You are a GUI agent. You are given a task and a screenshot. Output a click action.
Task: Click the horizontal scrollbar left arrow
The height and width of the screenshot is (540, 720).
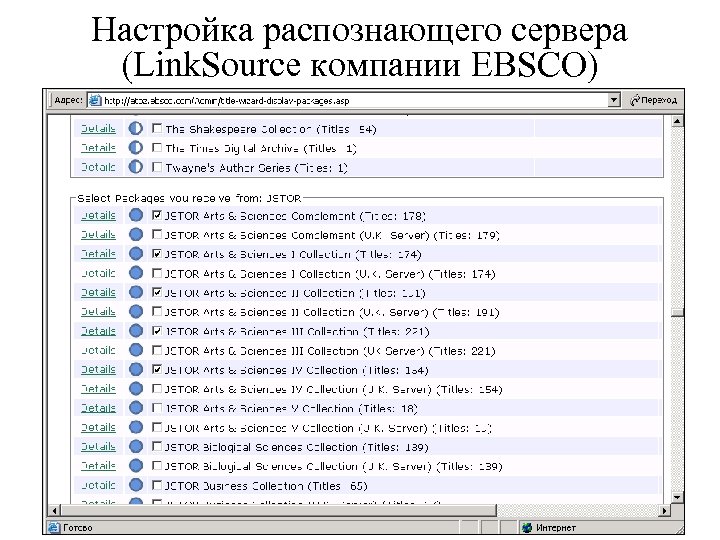(54, 510)
